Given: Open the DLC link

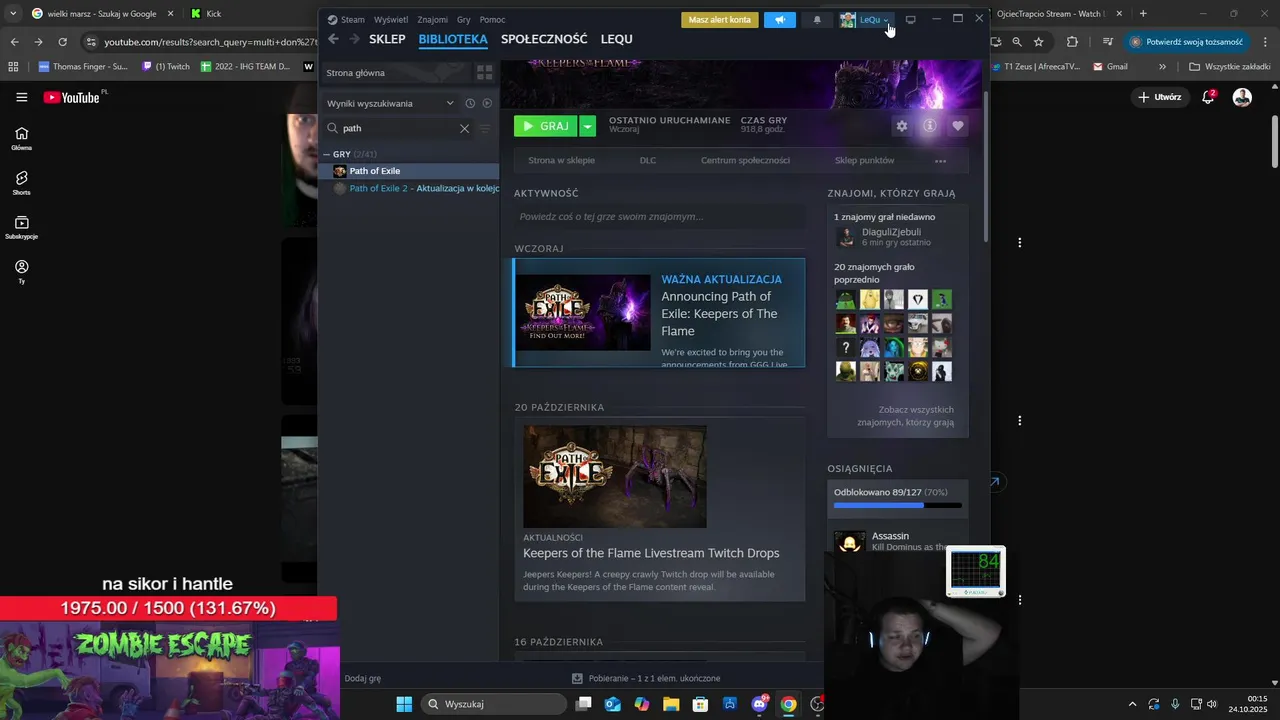Looking at the screenshot, I should [x=648, y=160].
